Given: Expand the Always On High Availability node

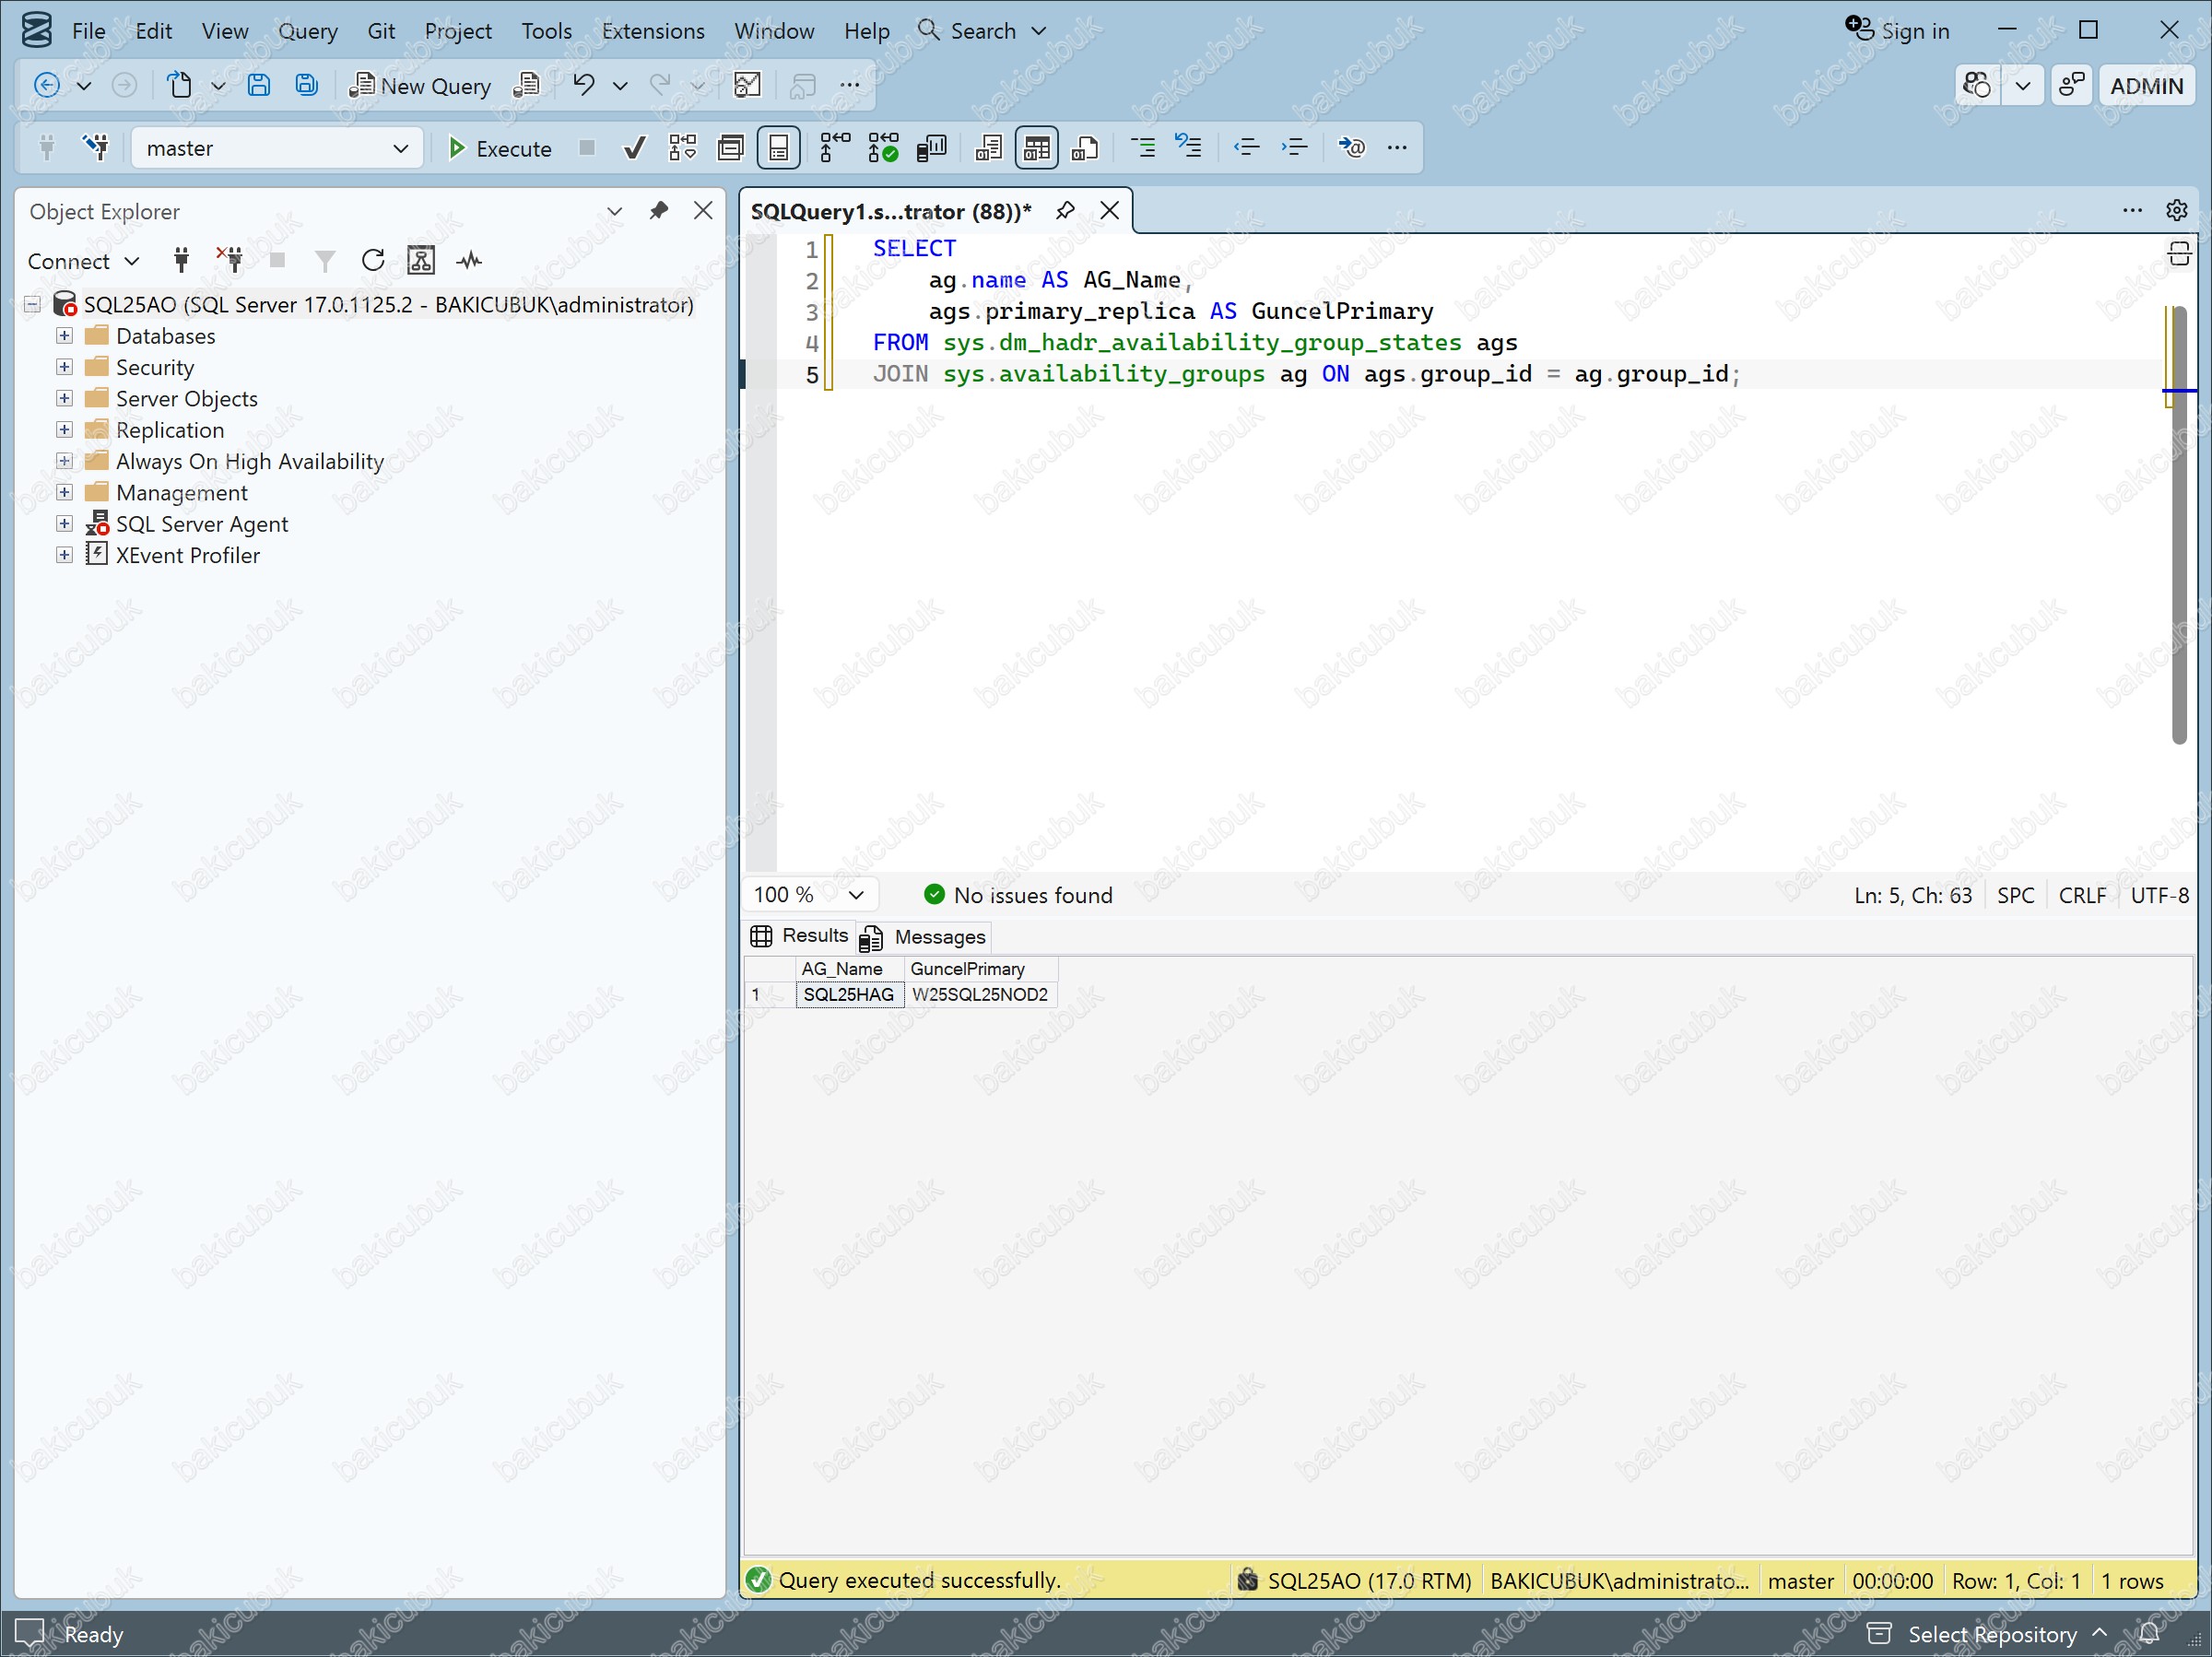Looking at the screenshot, I should 64,461.
